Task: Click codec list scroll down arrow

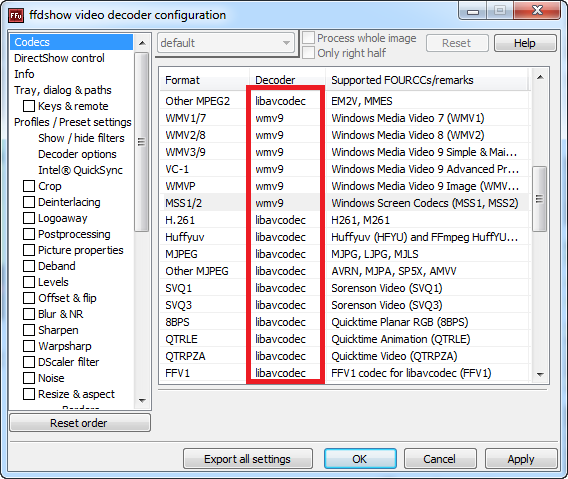Action: point(540,374)
